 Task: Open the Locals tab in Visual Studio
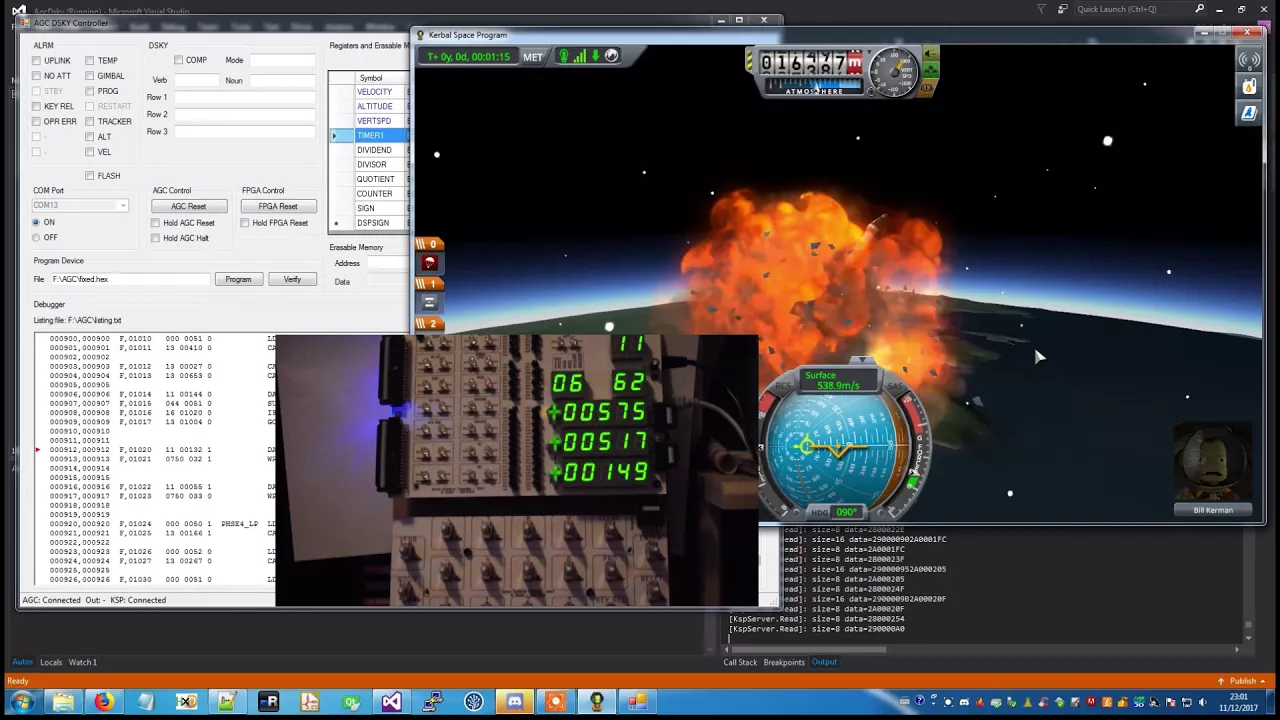click(51, 662)
